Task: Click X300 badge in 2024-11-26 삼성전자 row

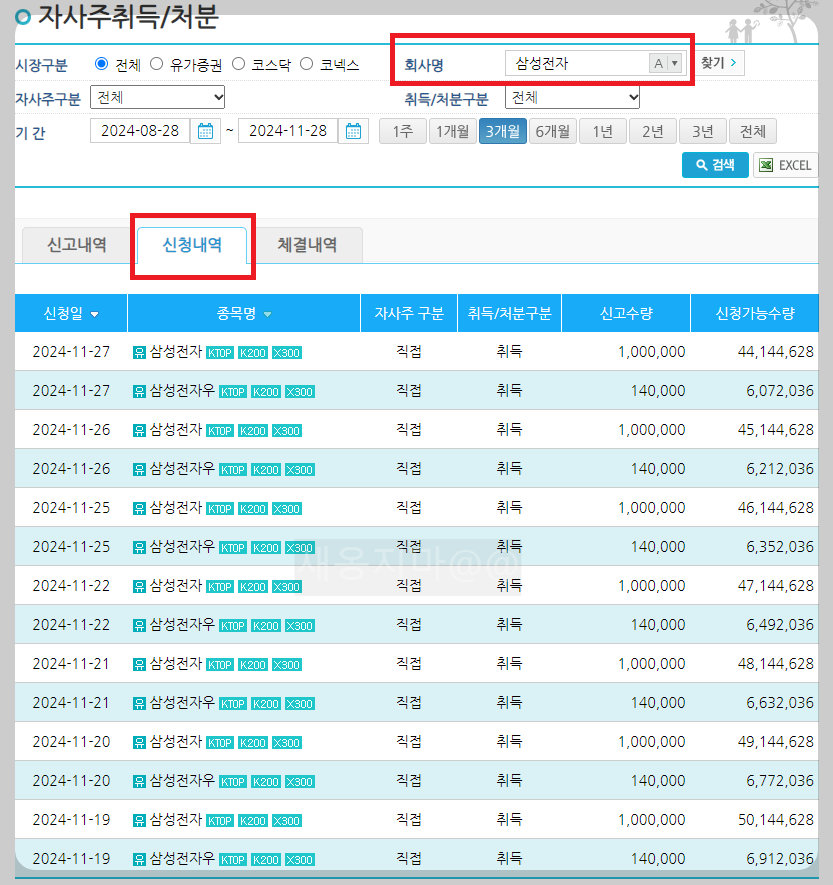Action: tap(287, 431)
